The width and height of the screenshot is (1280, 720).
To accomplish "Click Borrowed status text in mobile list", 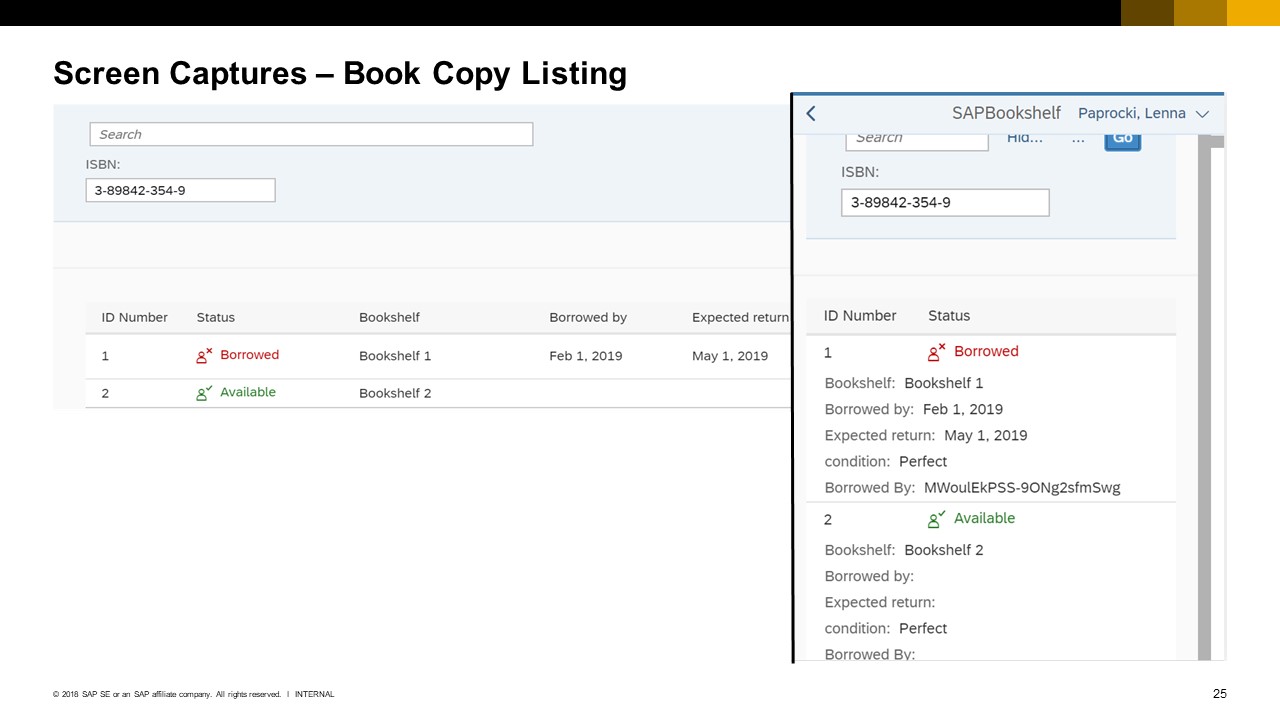I will 986,351.
